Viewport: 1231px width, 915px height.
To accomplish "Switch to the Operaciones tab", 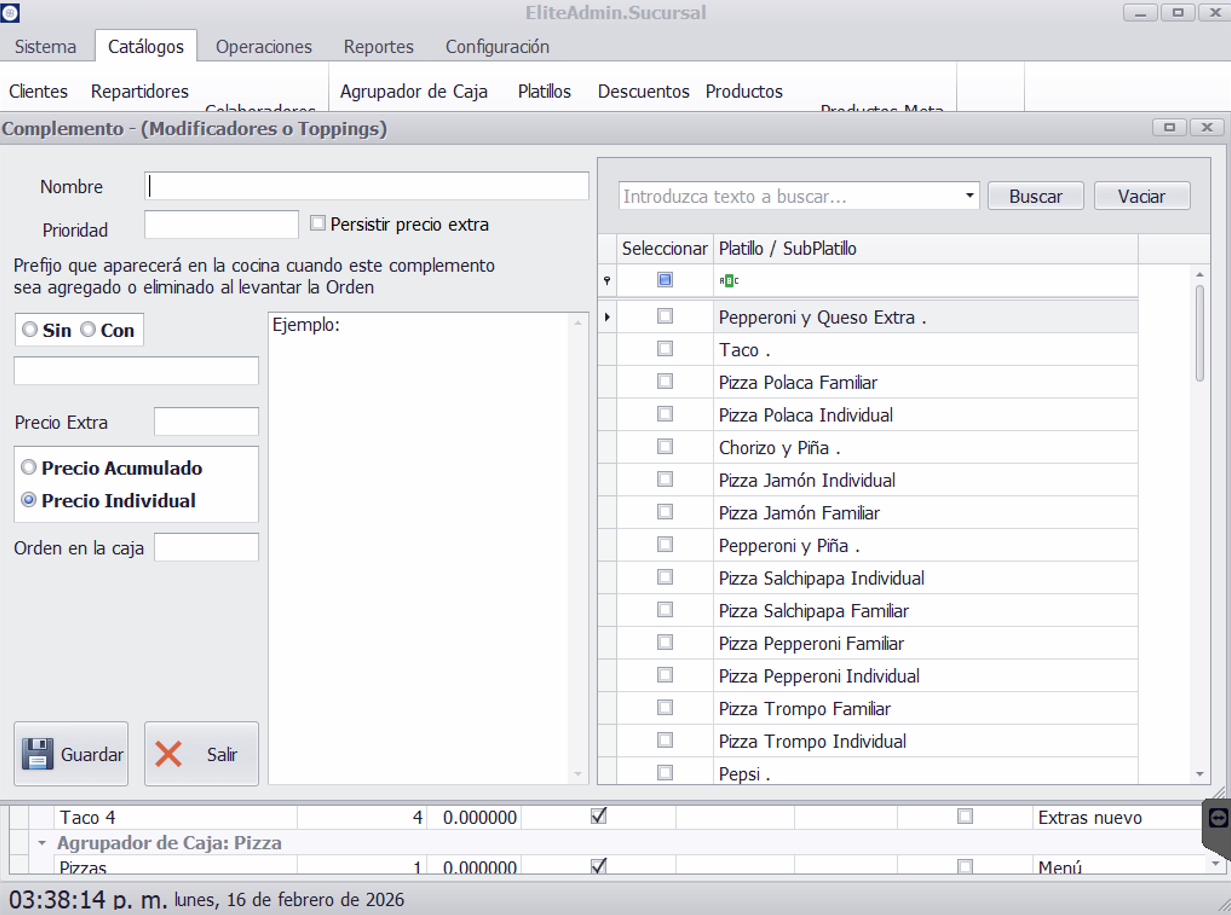I will [x=264, y=47].
